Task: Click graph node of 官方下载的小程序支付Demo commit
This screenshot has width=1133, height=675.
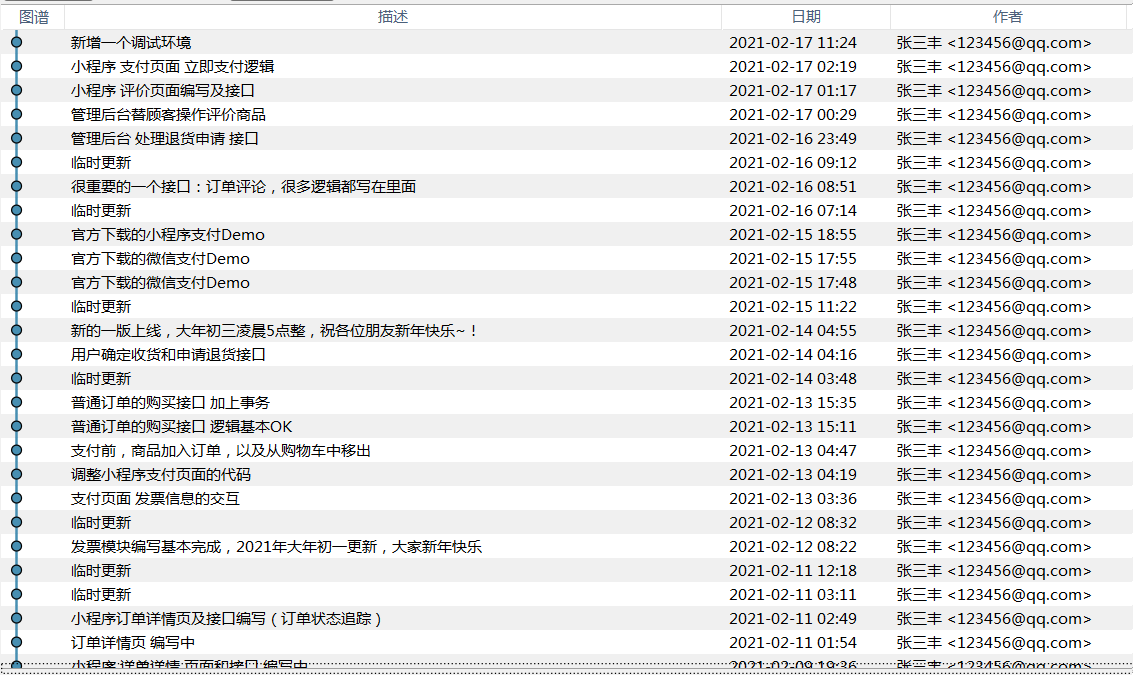Action: (x=16, y=234)
